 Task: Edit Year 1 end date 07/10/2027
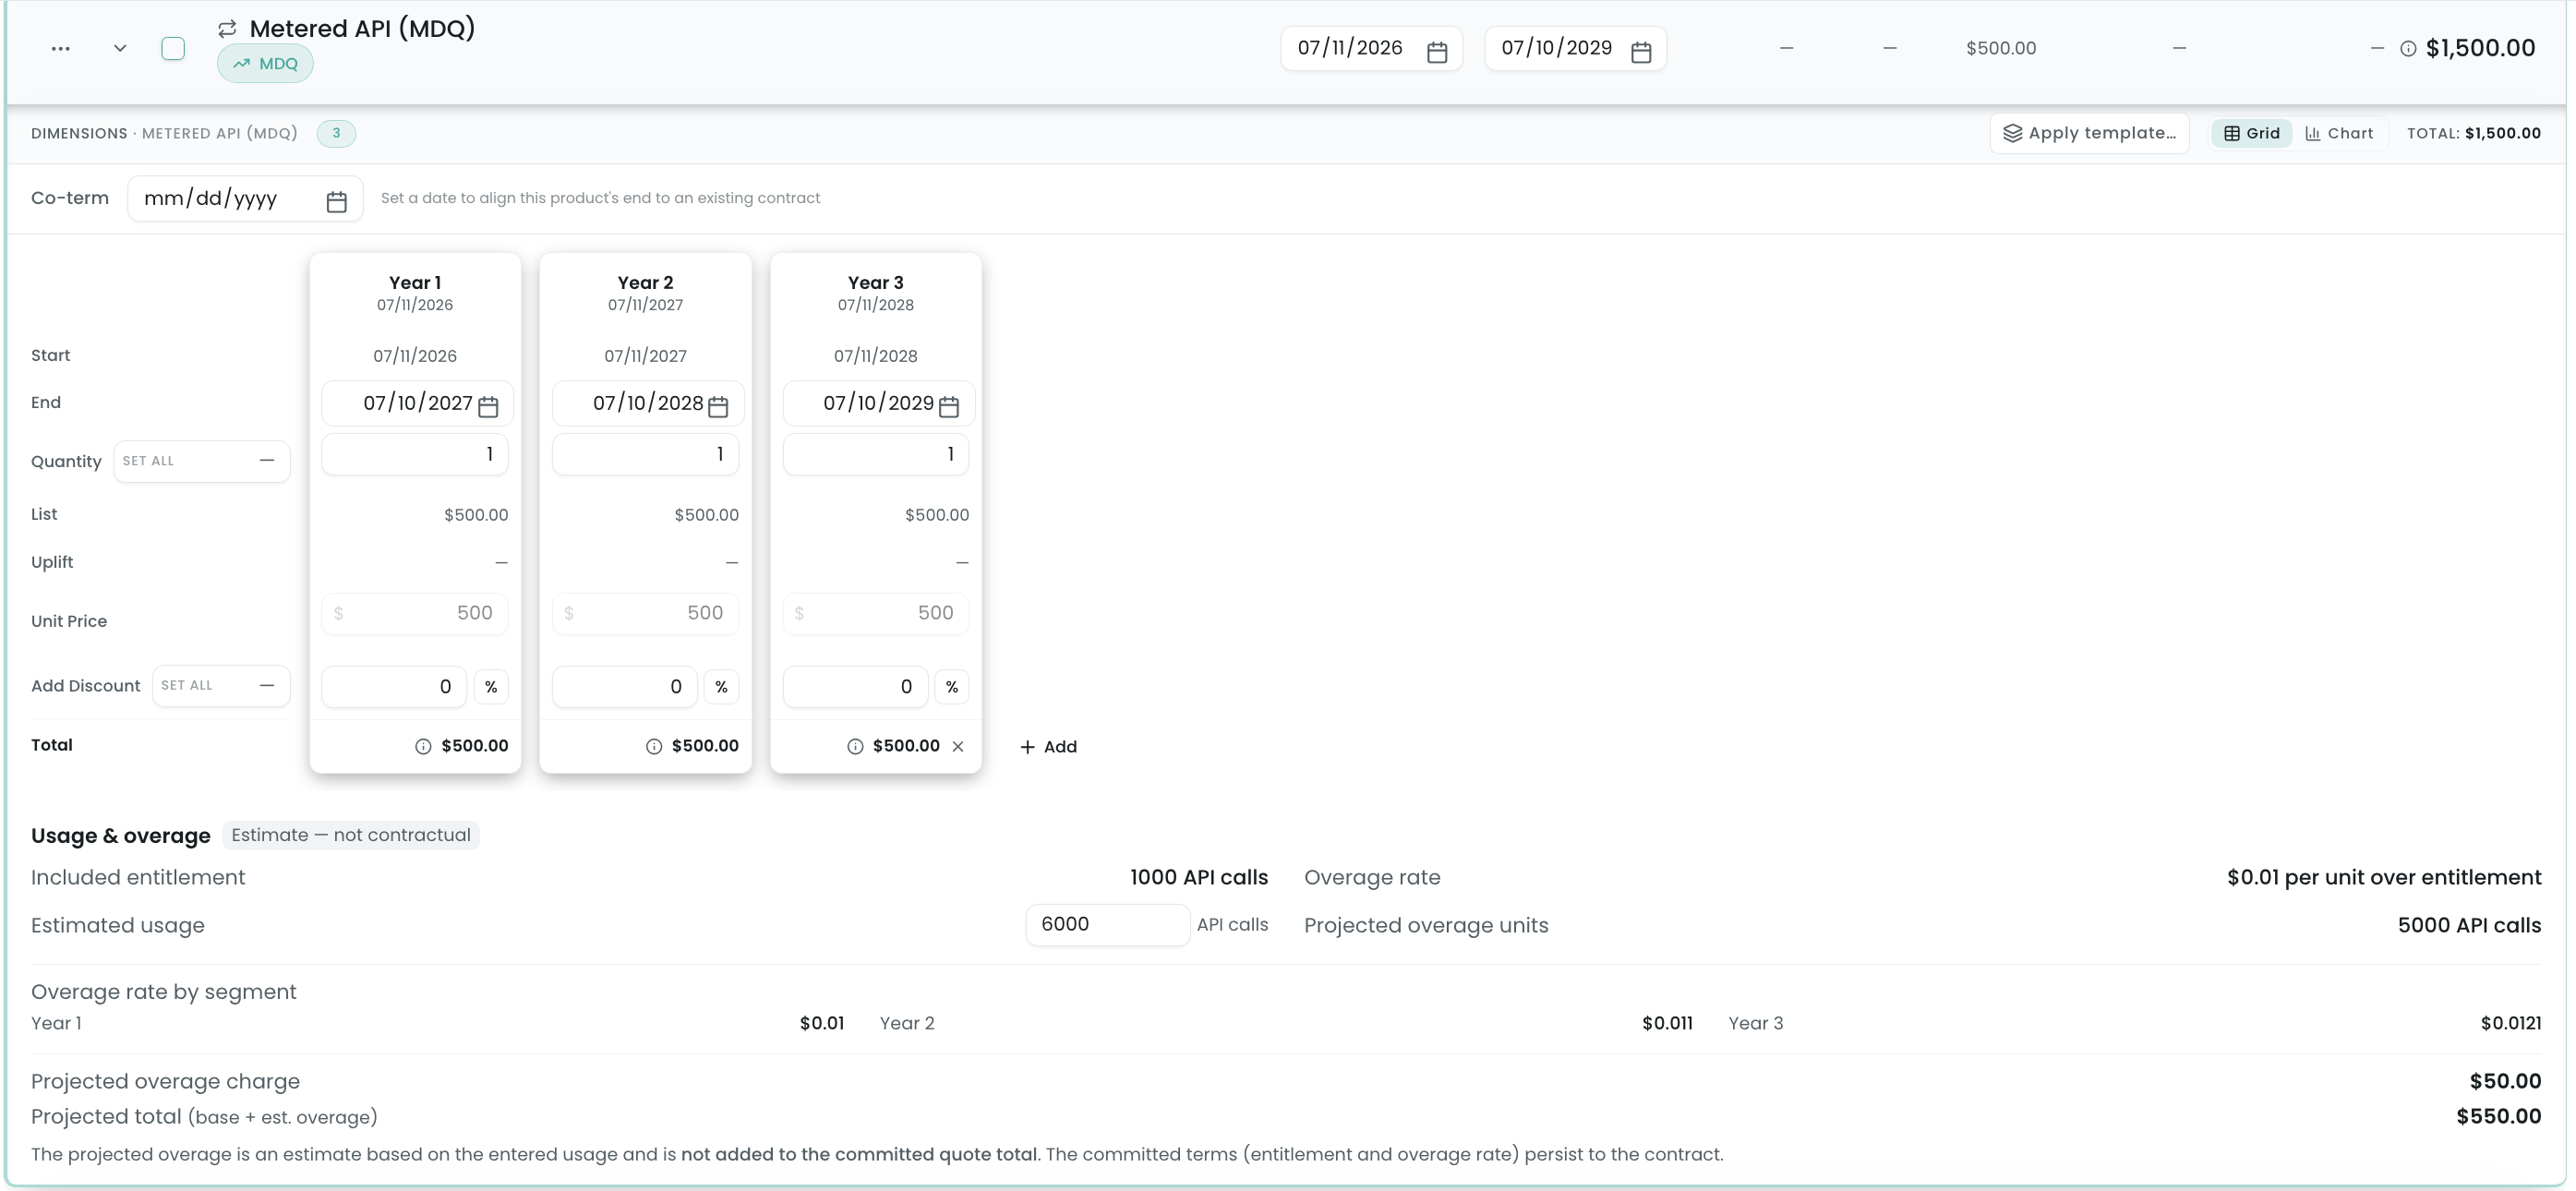[x=417, y=404]
